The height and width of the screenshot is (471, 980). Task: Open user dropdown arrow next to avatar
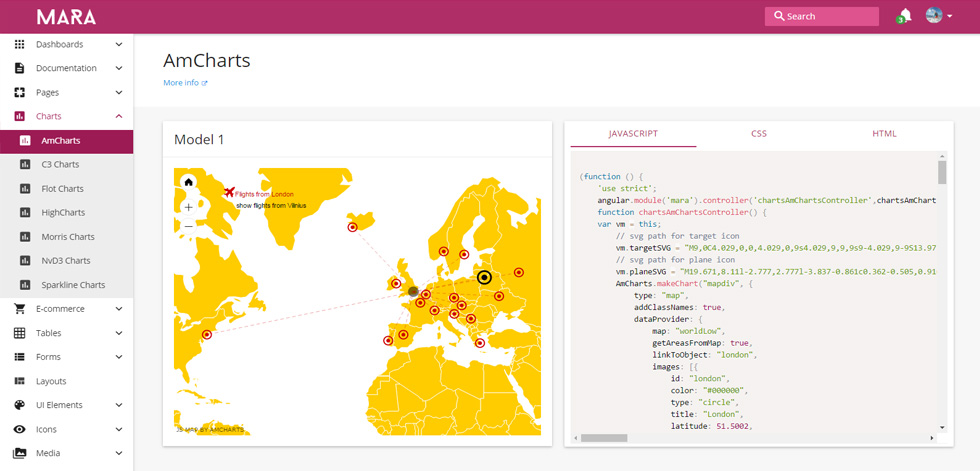(949, 16)
